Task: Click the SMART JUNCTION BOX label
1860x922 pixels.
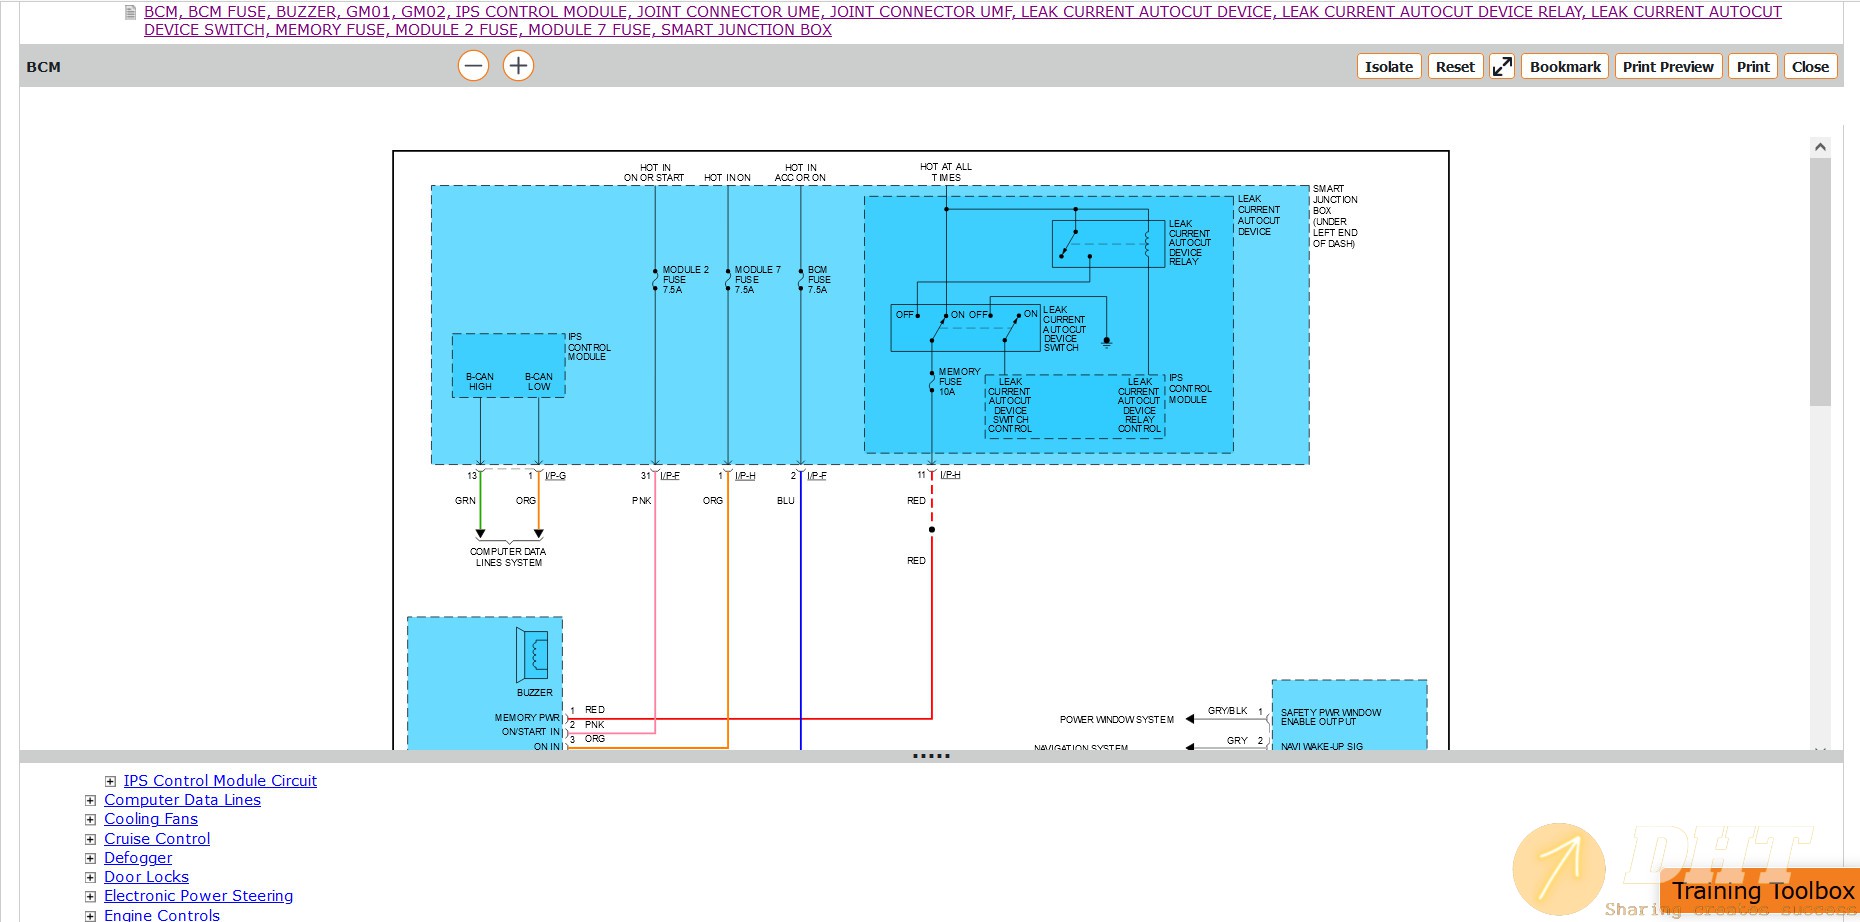Action: [x=1335, y=216]
